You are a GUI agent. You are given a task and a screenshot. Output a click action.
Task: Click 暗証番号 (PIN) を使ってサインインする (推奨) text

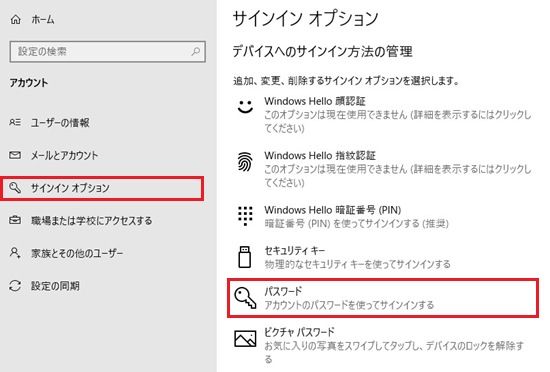[x=356, y=223]
